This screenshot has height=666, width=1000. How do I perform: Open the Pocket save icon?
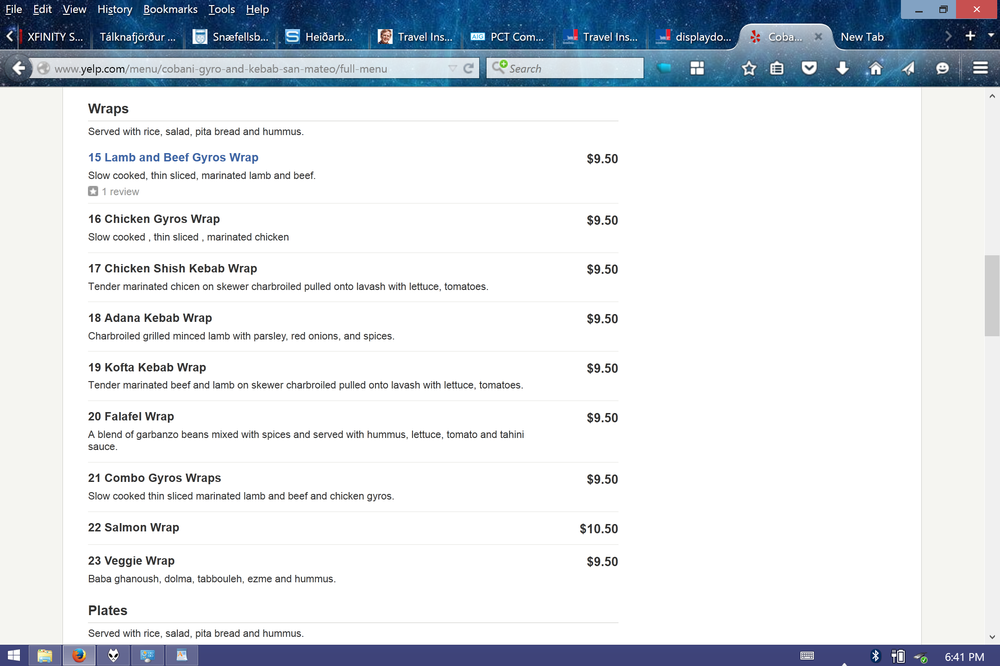[810, 68]
